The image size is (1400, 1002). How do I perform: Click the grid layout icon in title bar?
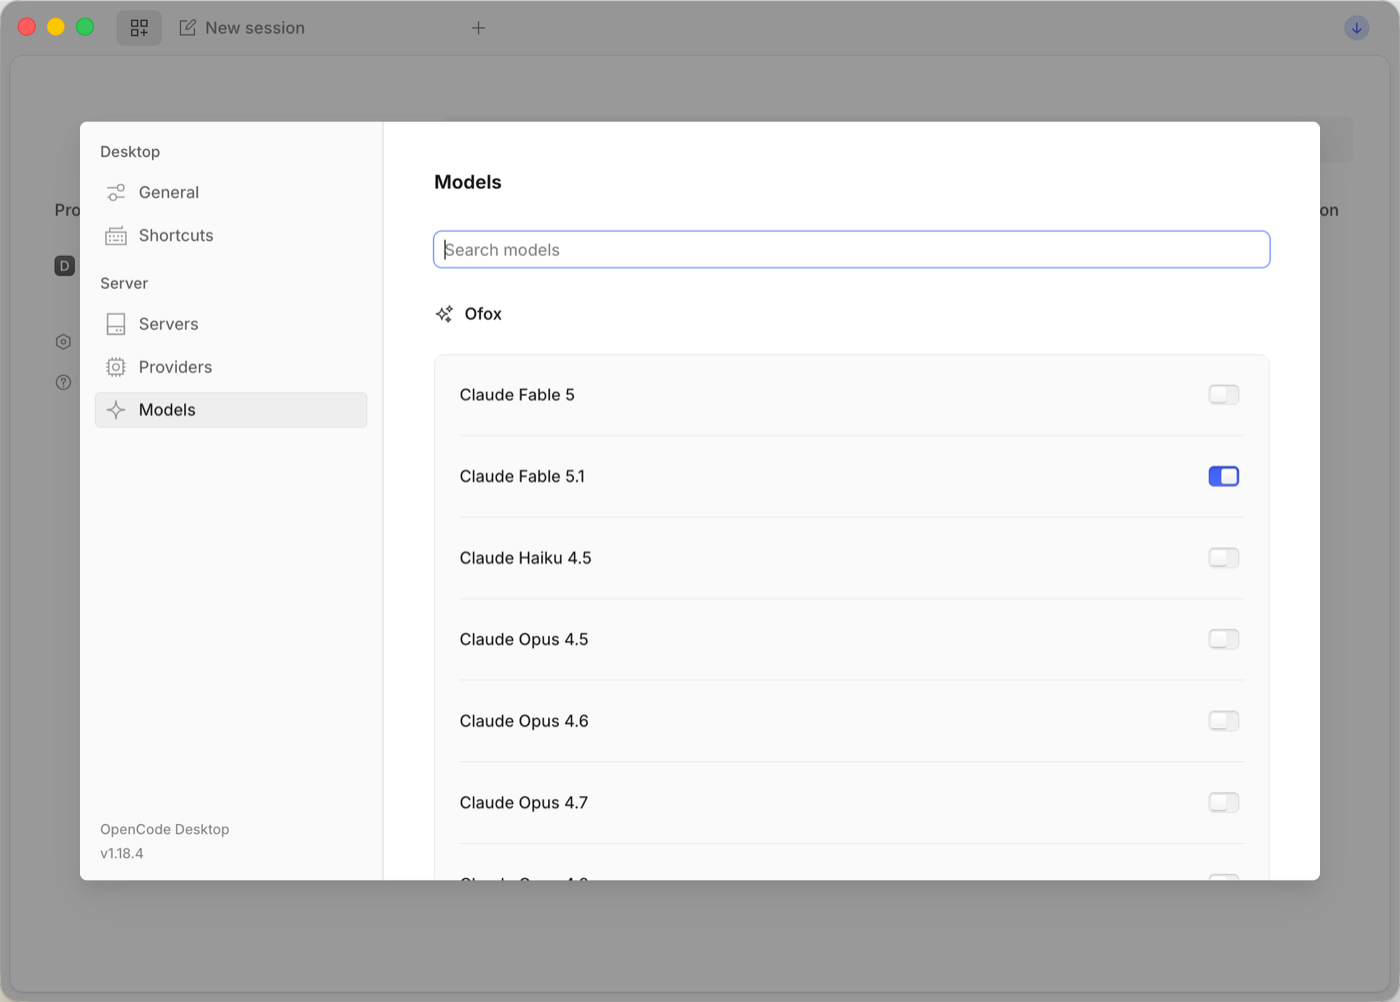tap(139, 28)
